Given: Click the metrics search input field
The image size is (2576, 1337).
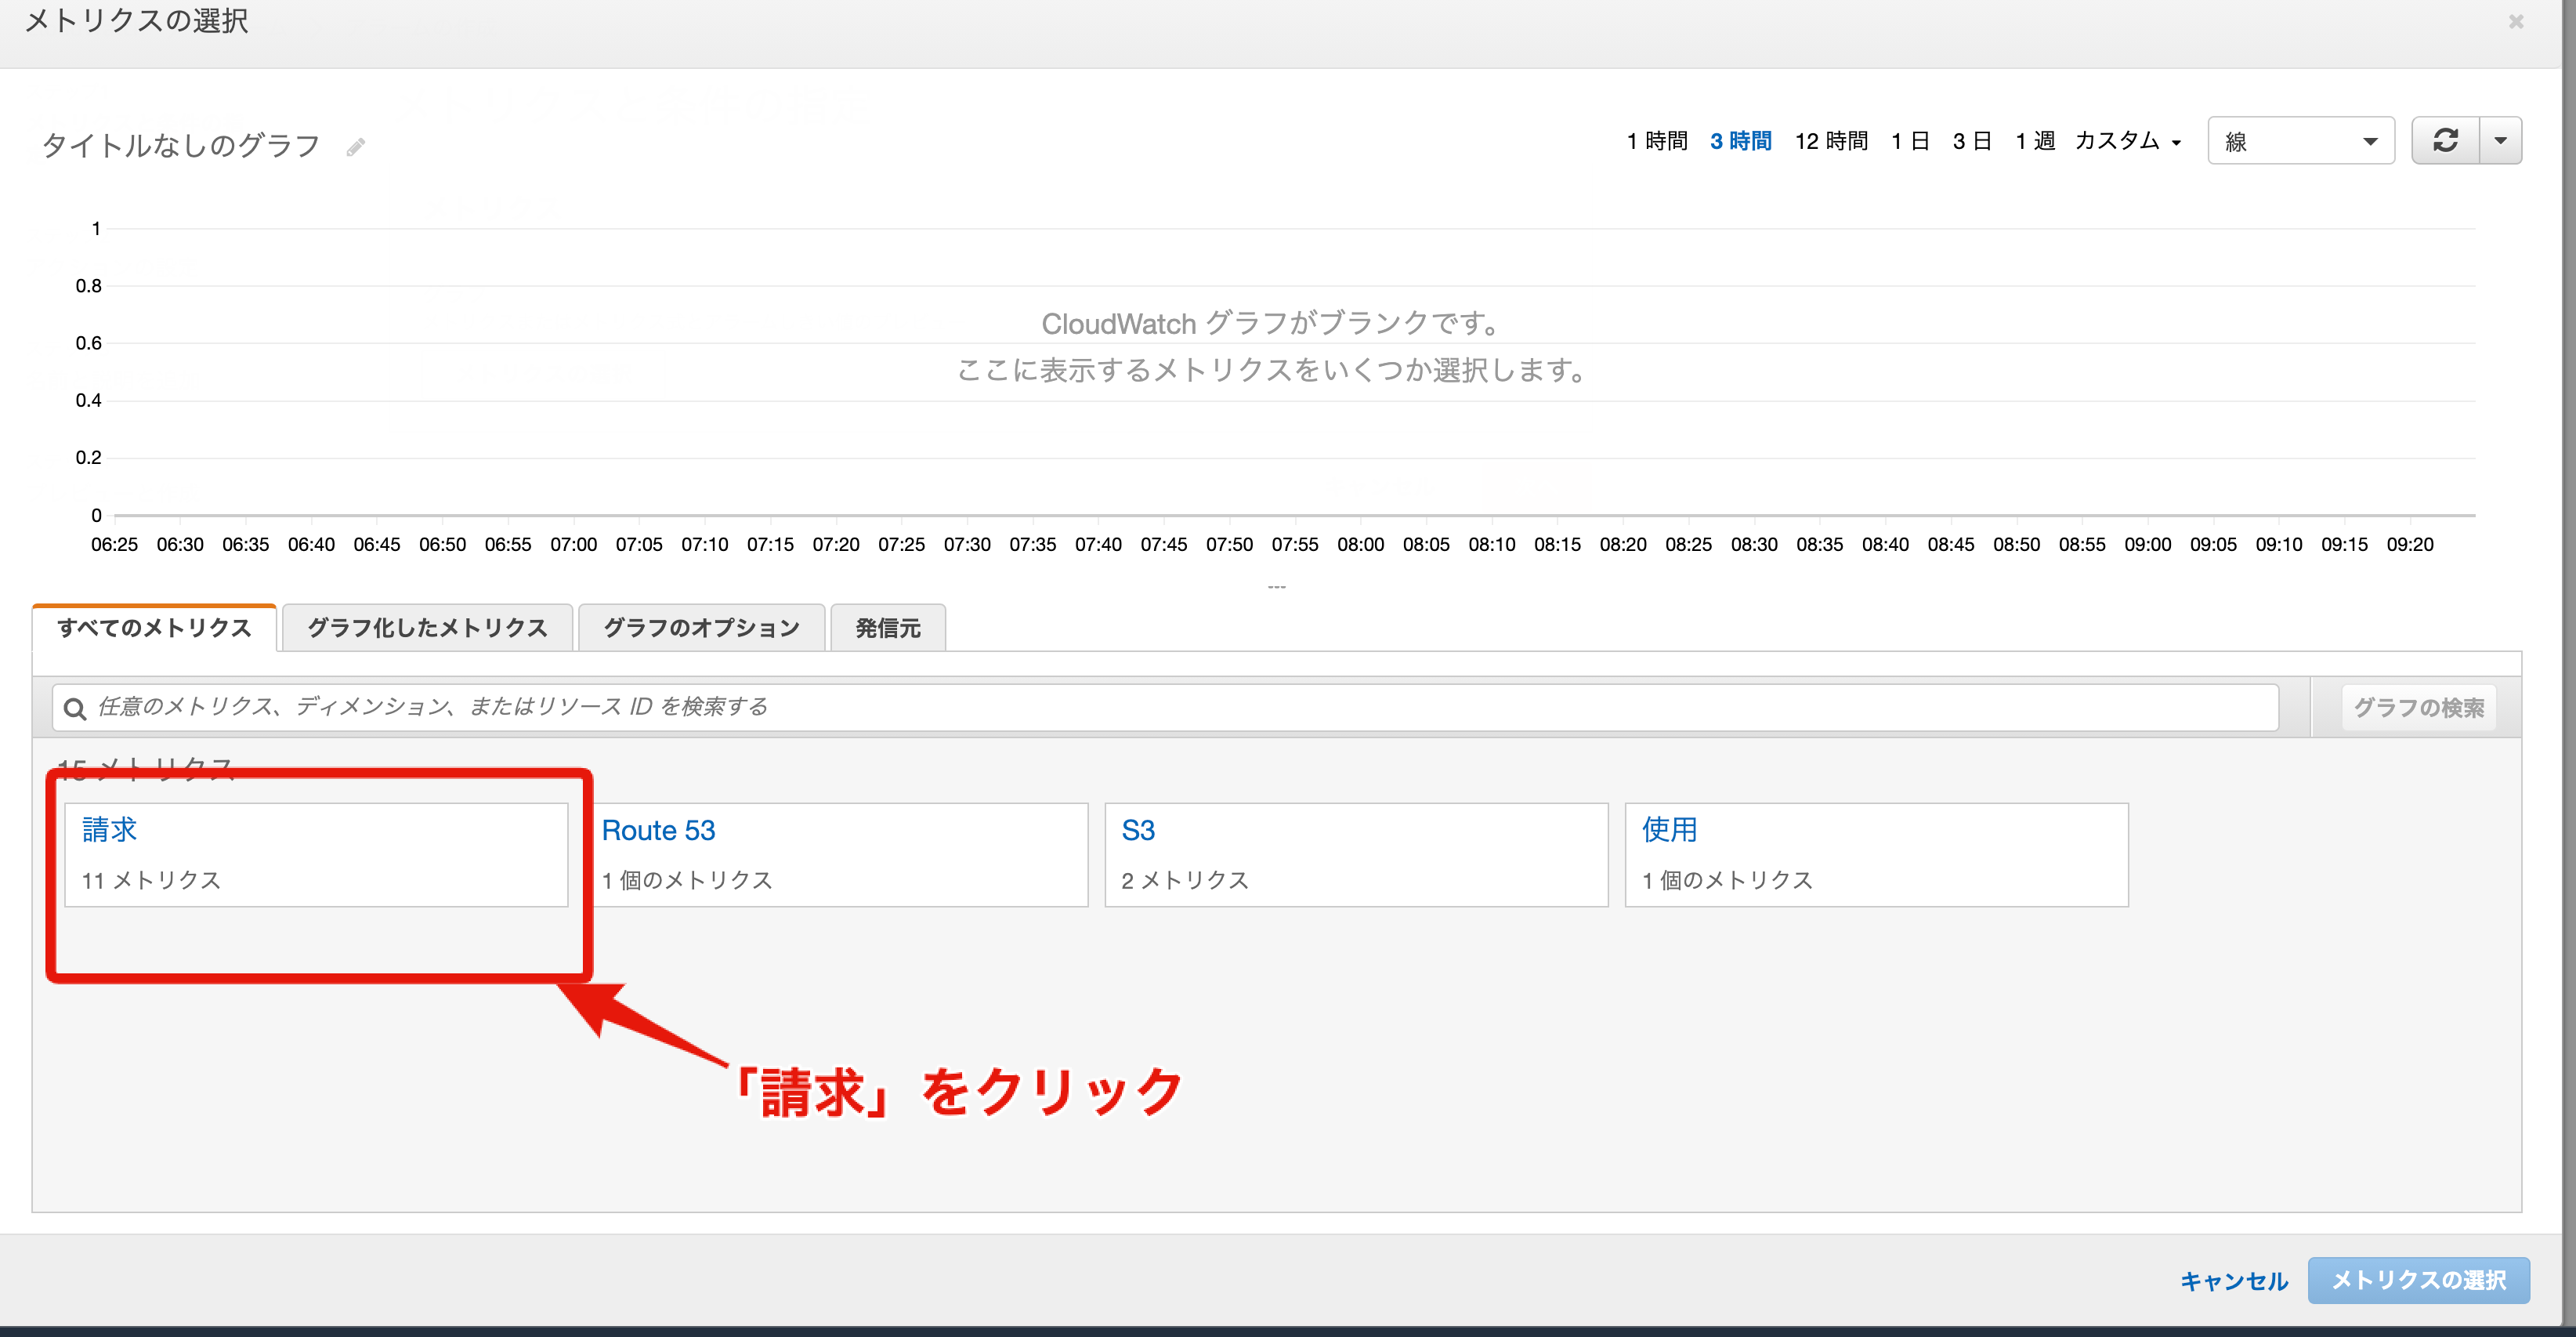Looking at the screenshot, I should click(x=1180, y=707).
